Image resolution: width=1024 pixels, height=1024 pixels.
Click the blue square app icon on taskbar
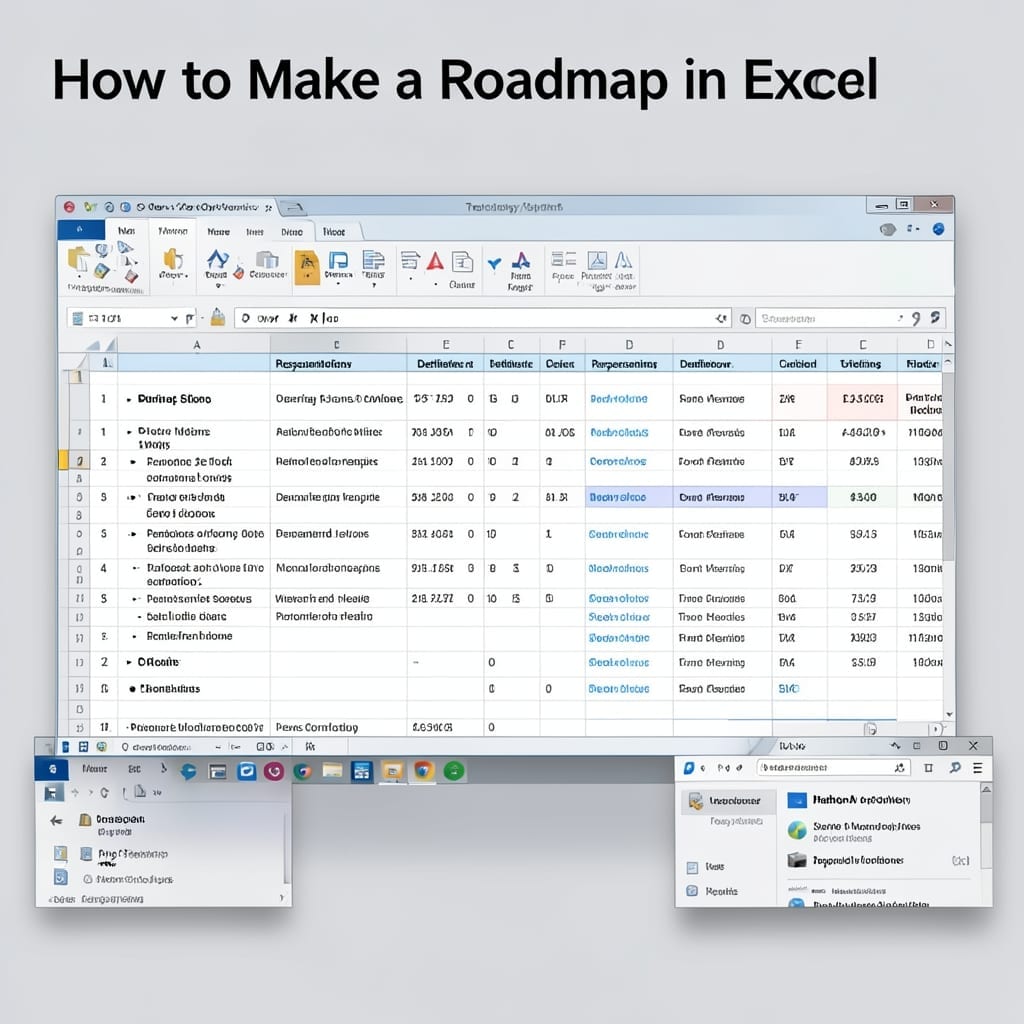[246, 771]
